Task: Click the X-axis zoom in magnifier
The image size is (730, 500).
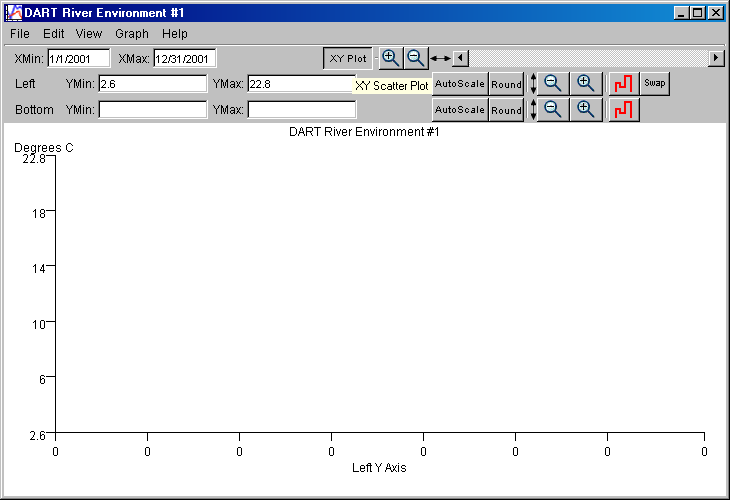Action: coord(391,58)
